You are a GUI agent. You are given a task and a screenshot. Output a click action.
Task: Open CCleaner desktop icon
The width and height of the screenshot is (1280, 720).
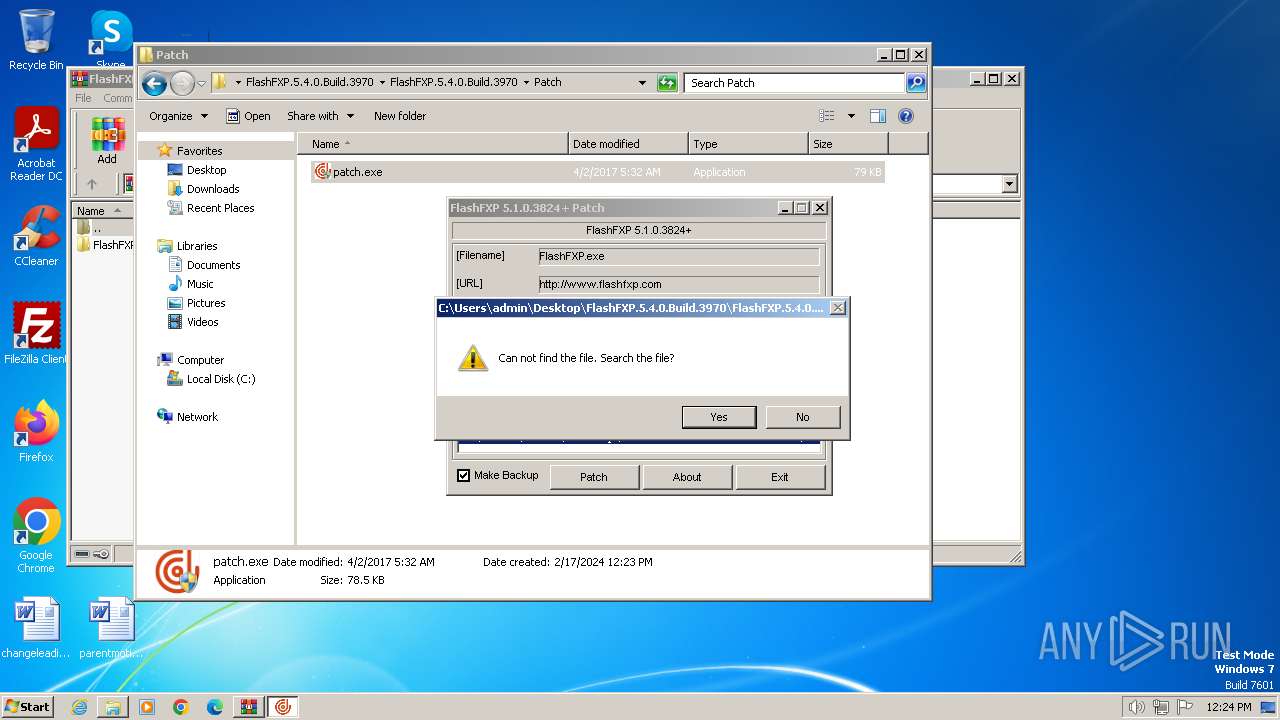click(x=36, y=237)
